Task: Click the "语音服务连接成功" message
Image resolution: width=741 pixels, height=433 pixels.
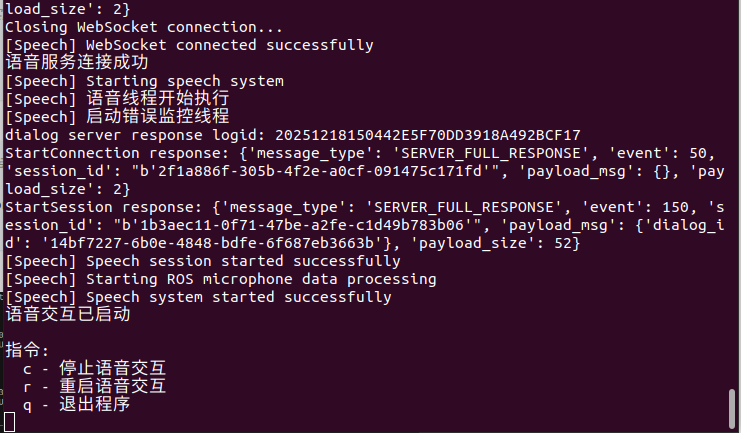Action: 68,62
